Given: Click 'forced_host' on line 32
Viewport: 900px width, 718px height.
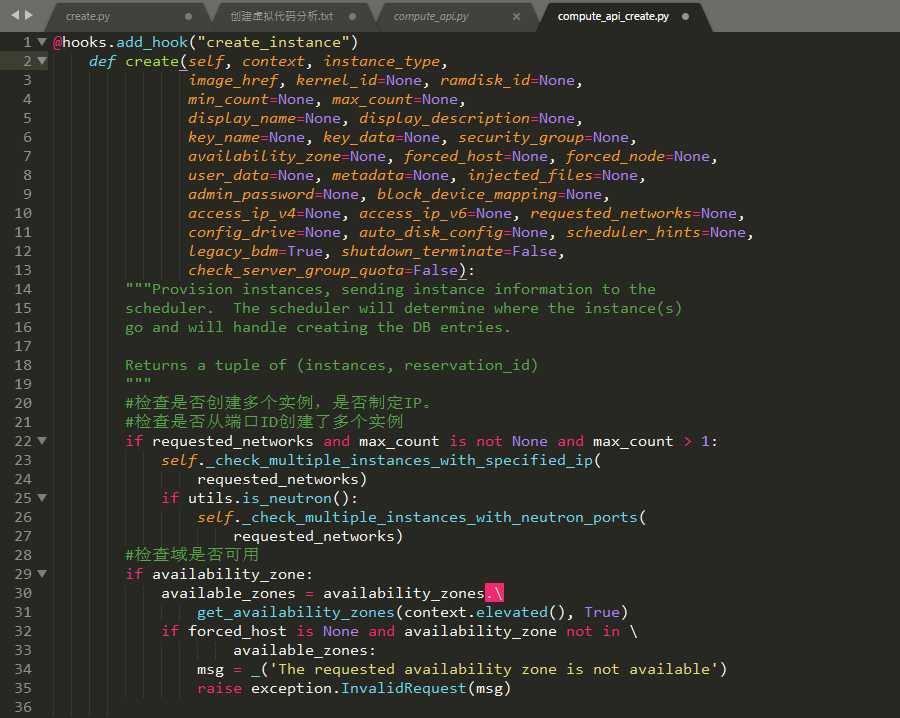Looking at the screenshot, I should (237, 631).
